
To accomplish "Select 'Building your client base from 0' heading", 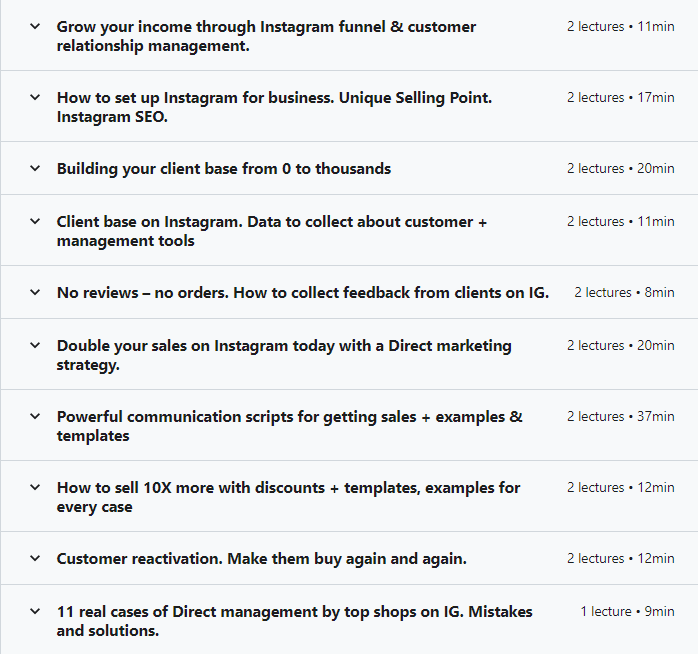I will pyautogui.click(x=224, y=169).
